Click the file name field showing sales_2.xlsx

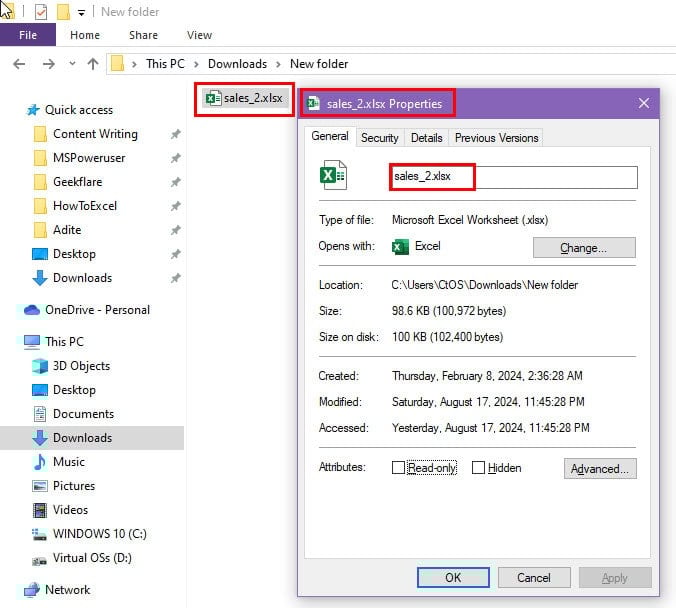point(513,177)
